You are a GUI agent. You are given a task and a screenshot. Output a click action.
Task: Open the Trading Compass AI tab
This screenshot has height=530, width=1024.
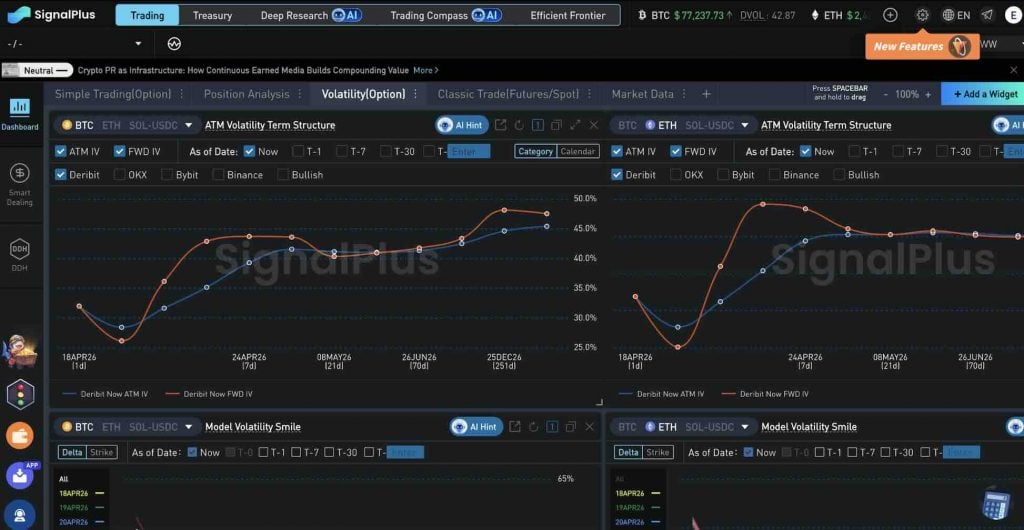tap(446, 15)
